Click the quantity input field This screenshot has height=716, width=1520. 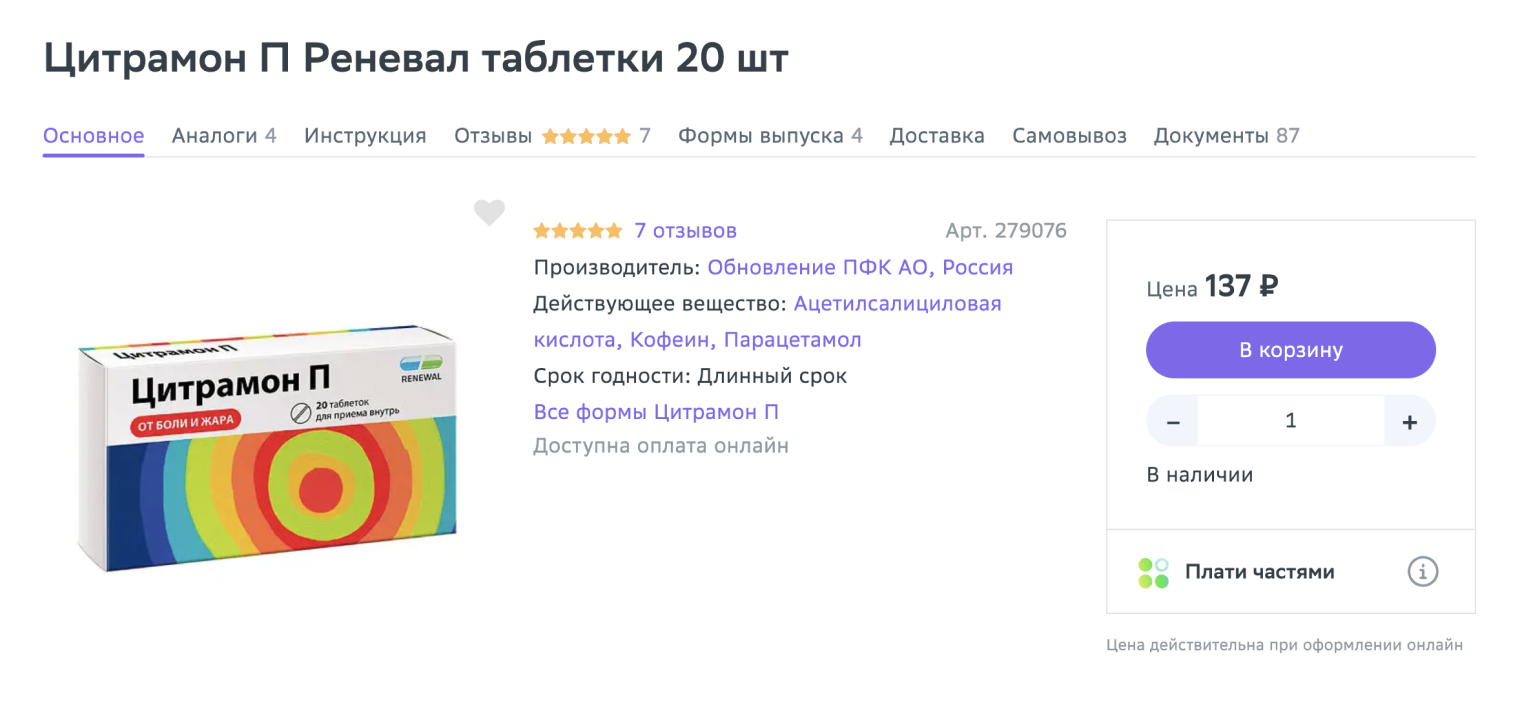click(x=1290, y=422)
